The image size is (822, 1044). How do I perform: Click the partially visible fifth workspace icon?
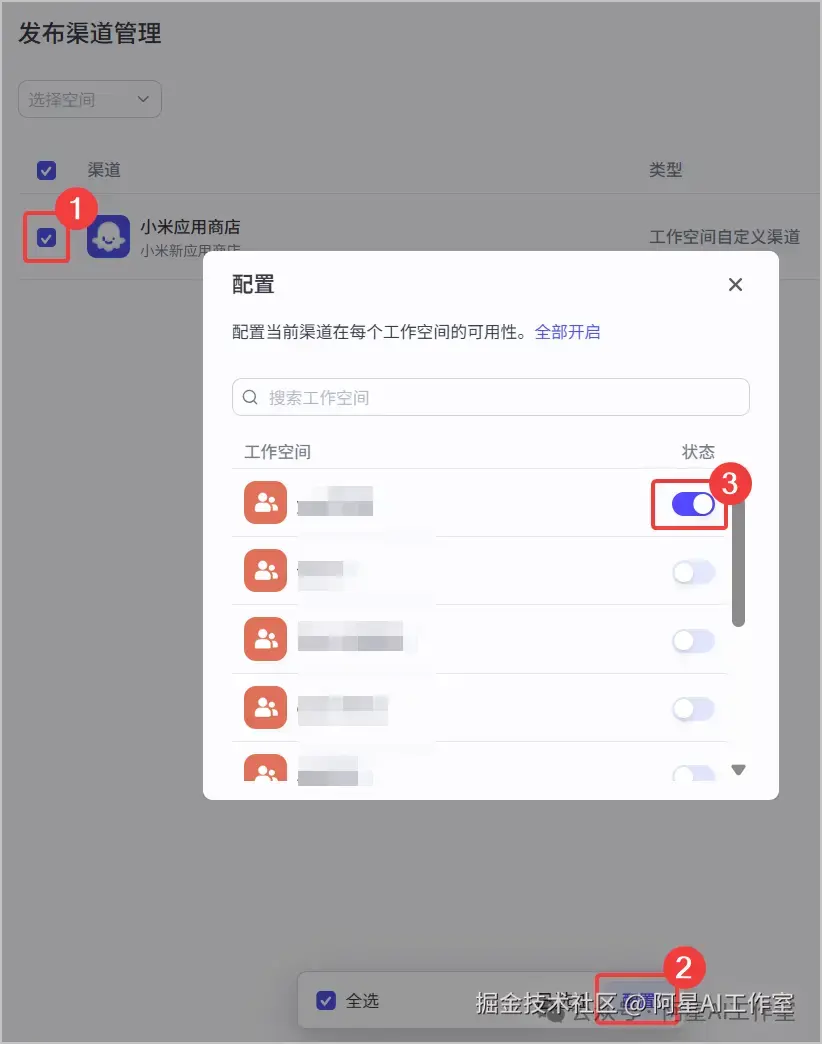point(266,768)
